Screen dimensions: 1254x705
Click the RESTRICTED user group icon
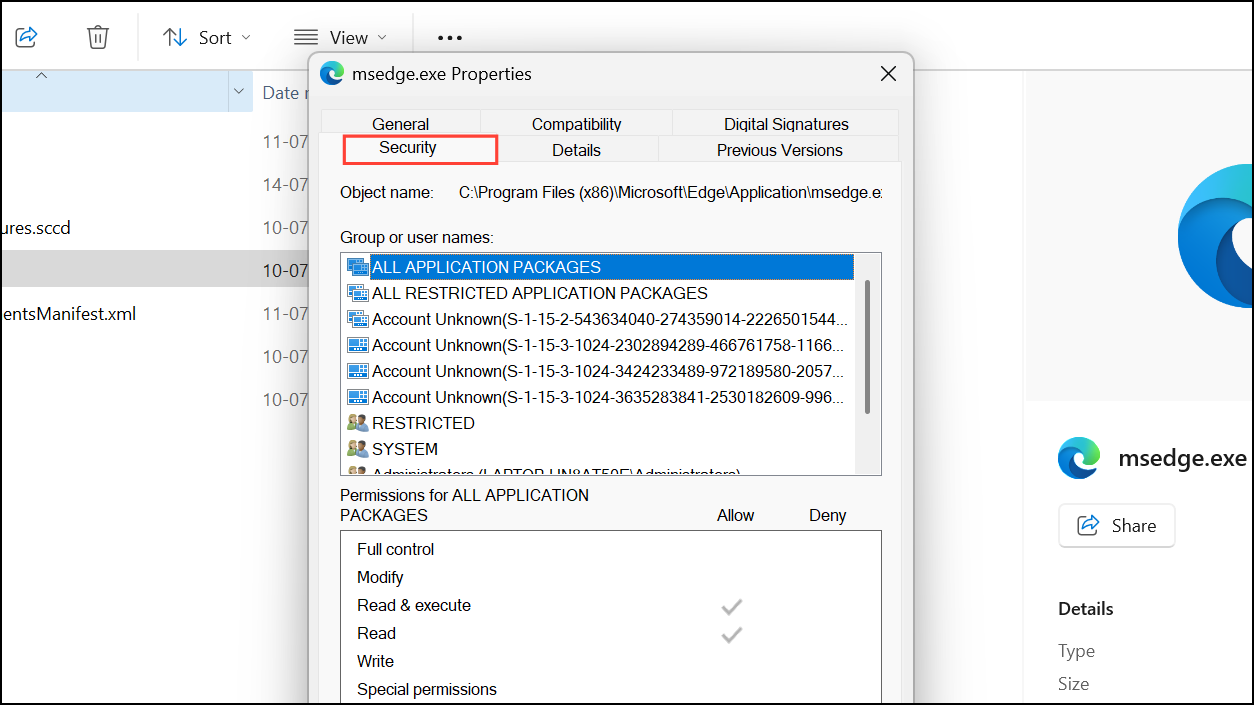tap(357, 423)
